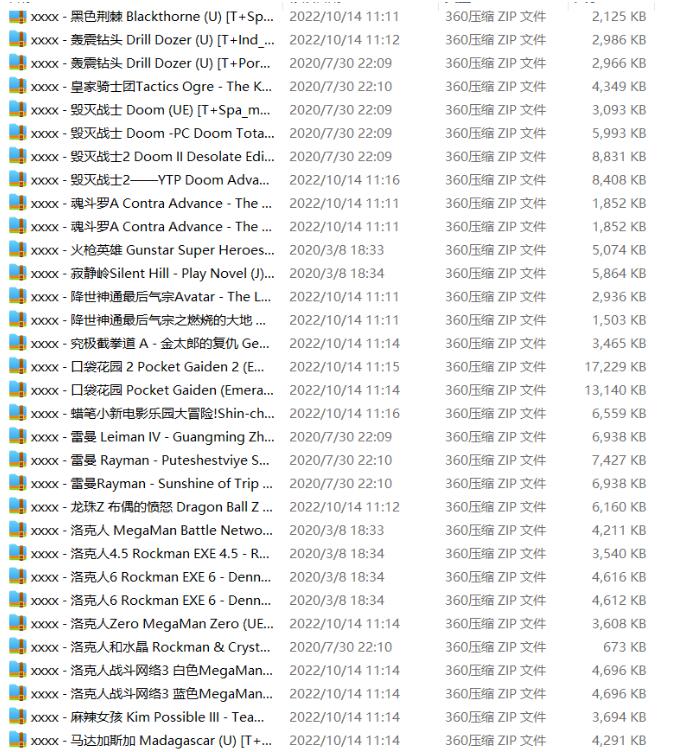Select the Rockman EXE 6 file sized 4,616 KB
Image resolution: width=674 pixels, height=752 pixels.
coord(151,577)
